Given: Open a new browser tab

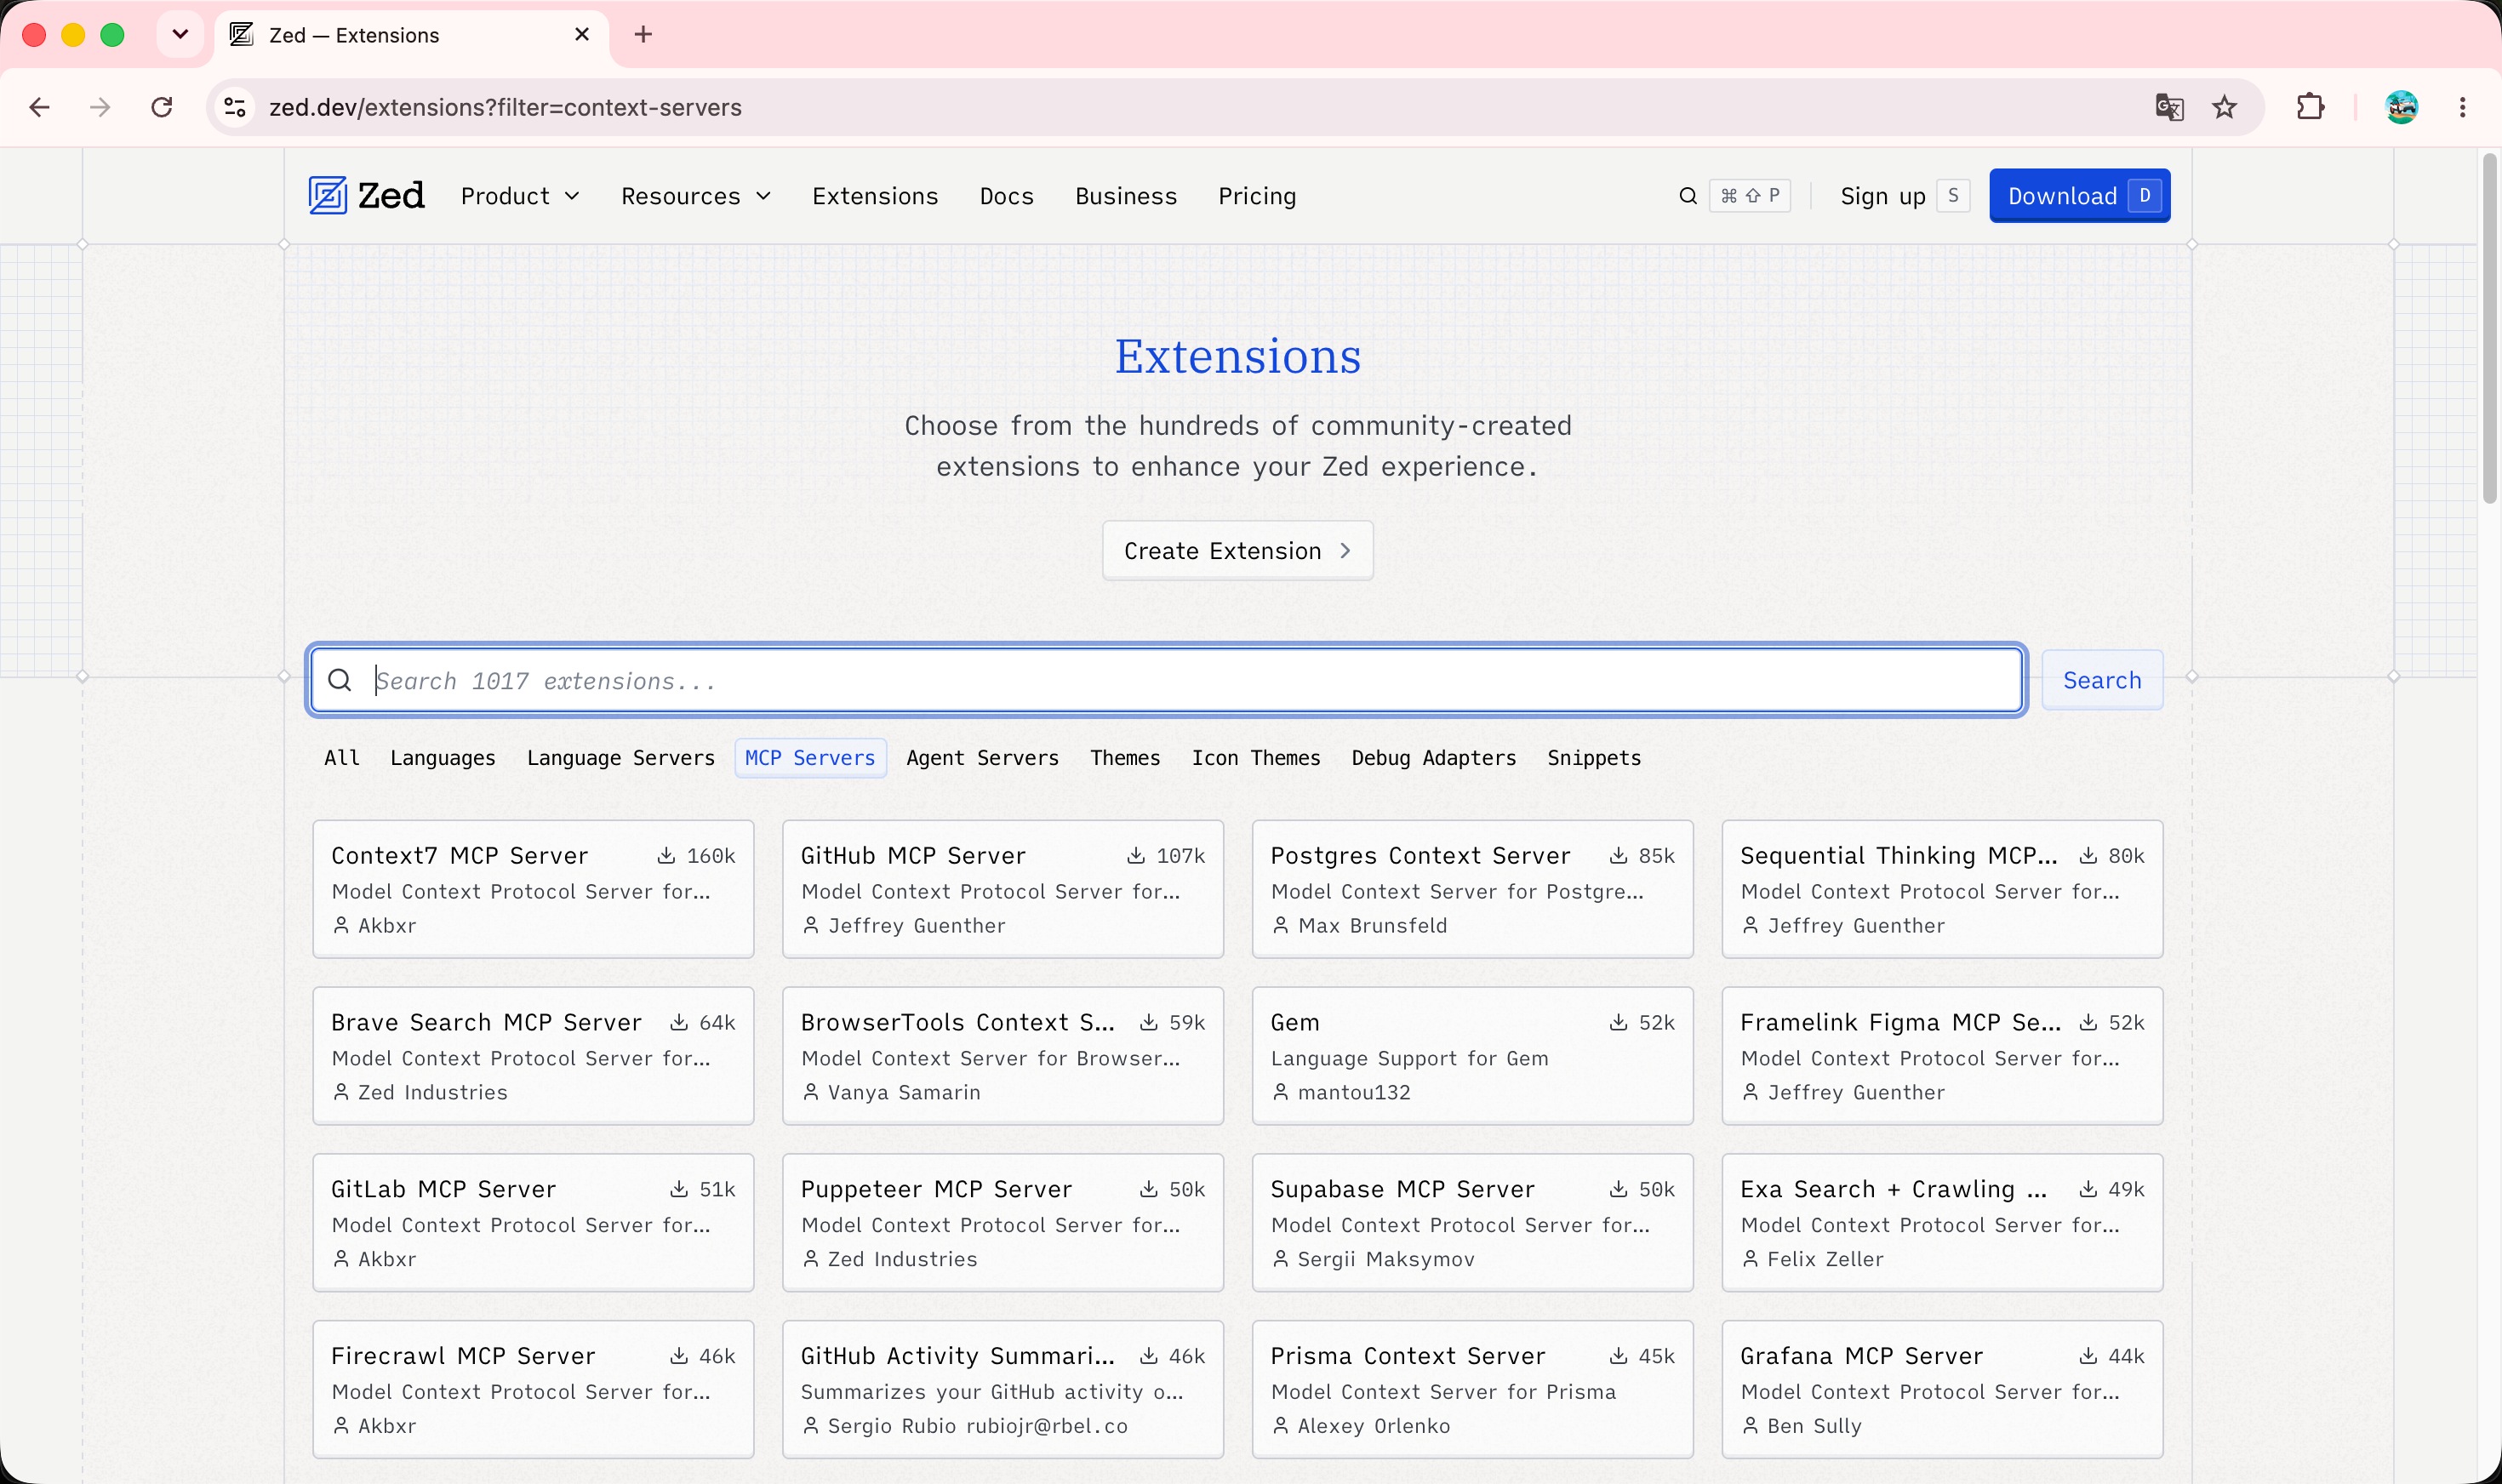Looking at the screenshot, I should point(643,35).
